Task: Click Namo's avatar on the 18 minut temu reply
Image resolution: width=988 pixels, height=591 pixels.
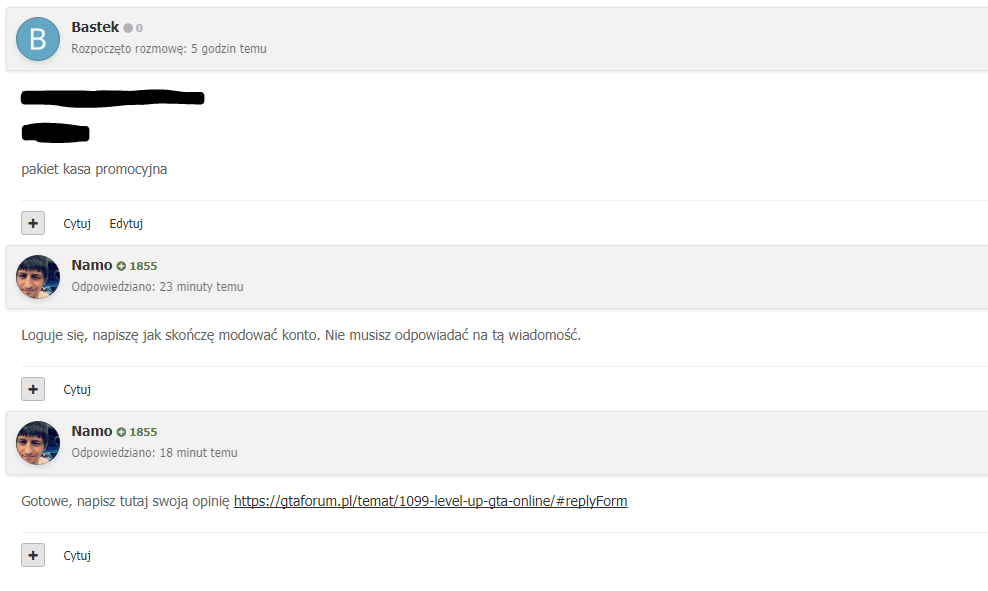Action: coord(38,443)
